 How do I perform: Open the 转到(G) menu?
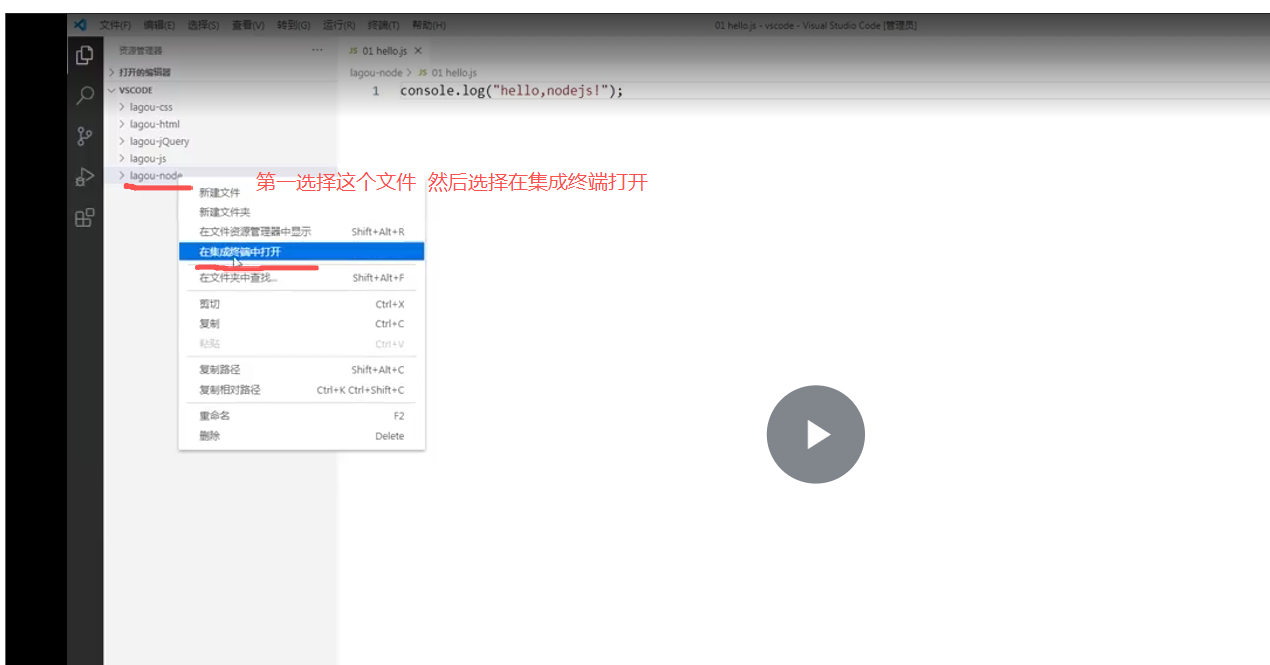click(x=293, y=25)
